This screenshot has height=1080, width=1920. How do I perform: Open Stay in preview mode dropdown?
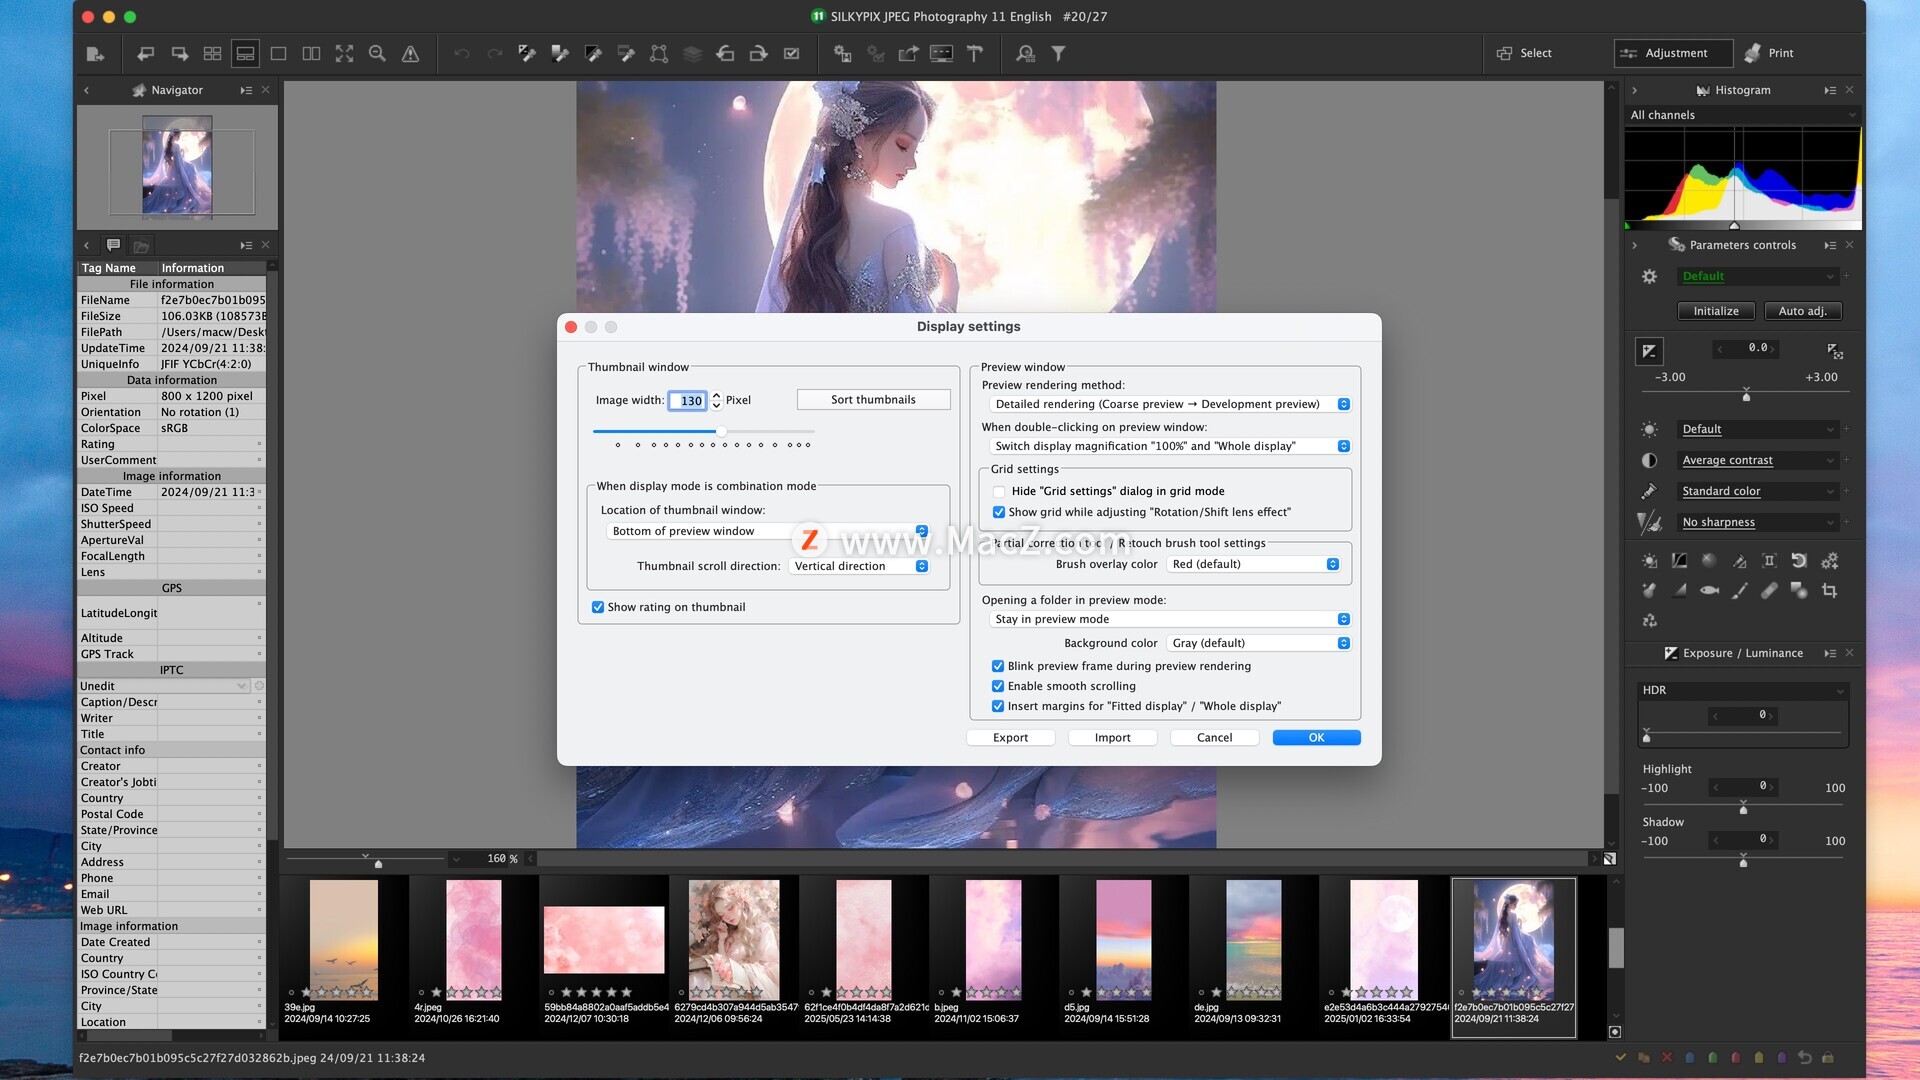coord(1170,619)
